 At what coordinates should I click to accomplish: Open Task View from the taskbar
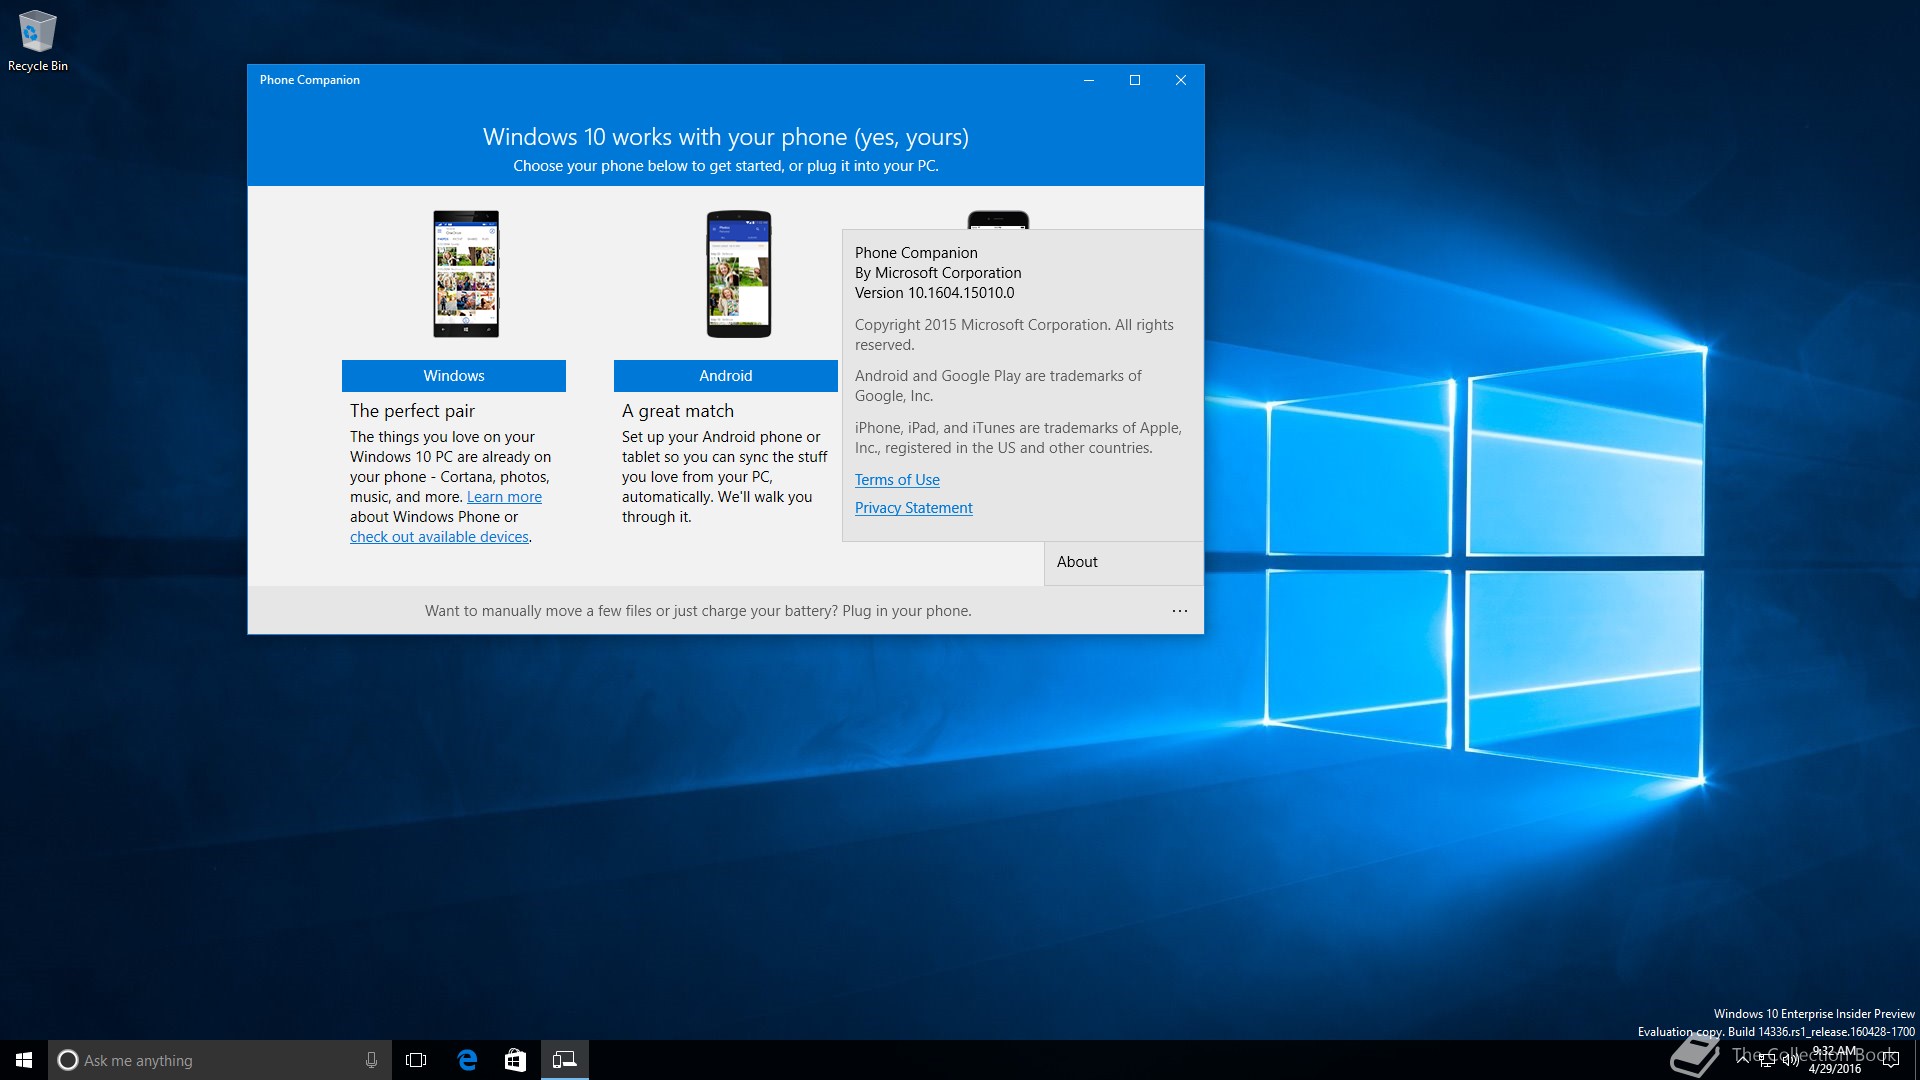(x=416, y=1060)
